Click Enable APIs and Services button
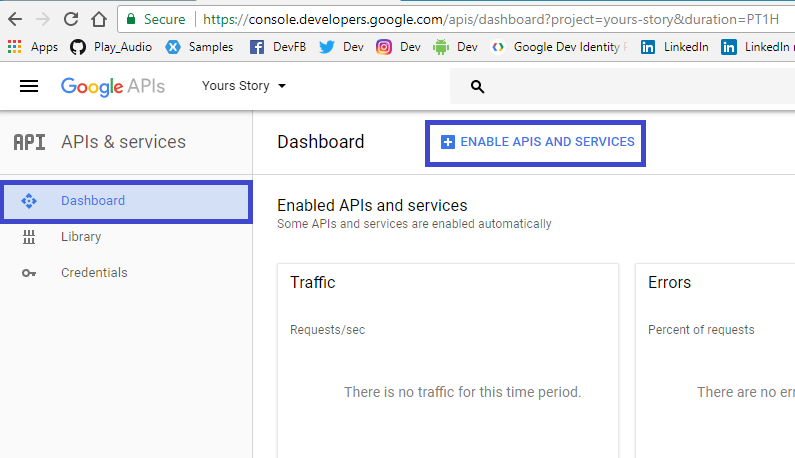Screen dimensions: 795x458 (x=537, y=142)
